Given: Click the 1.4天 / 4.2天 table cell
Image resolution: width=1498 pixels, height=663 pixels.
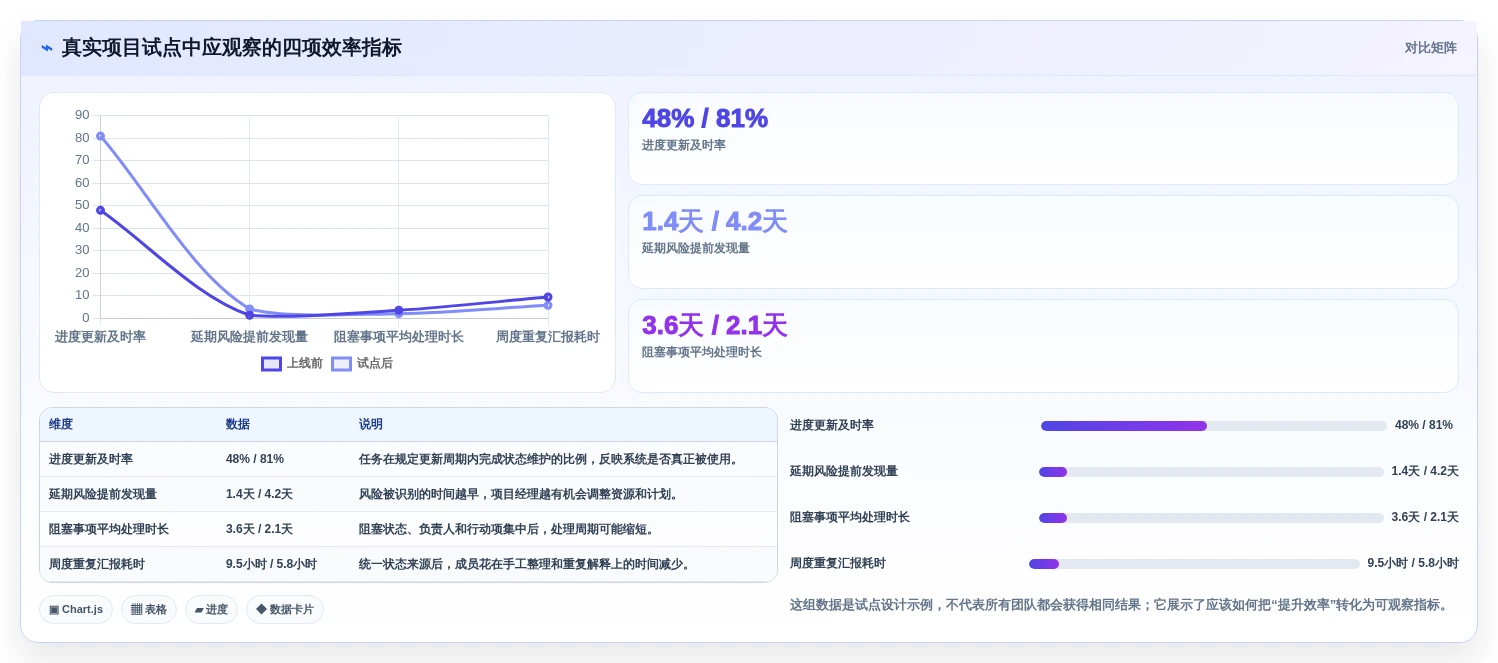Looking at the screenshot, I should [259, 494].
